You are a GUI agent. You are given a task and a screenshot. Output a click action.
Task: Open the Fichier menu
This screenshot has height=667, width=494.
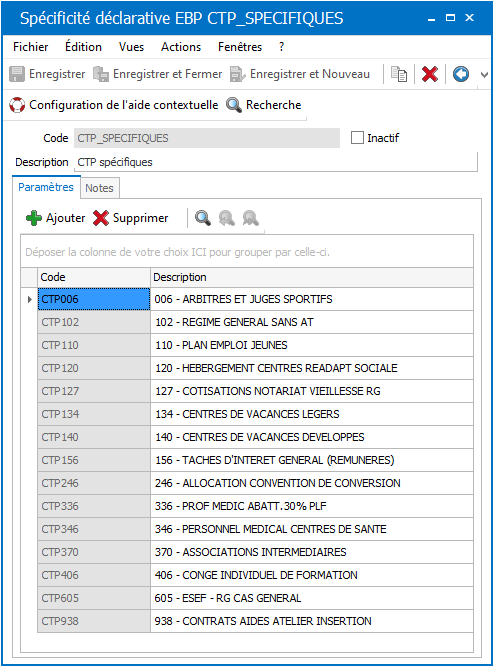coord(31,47)
